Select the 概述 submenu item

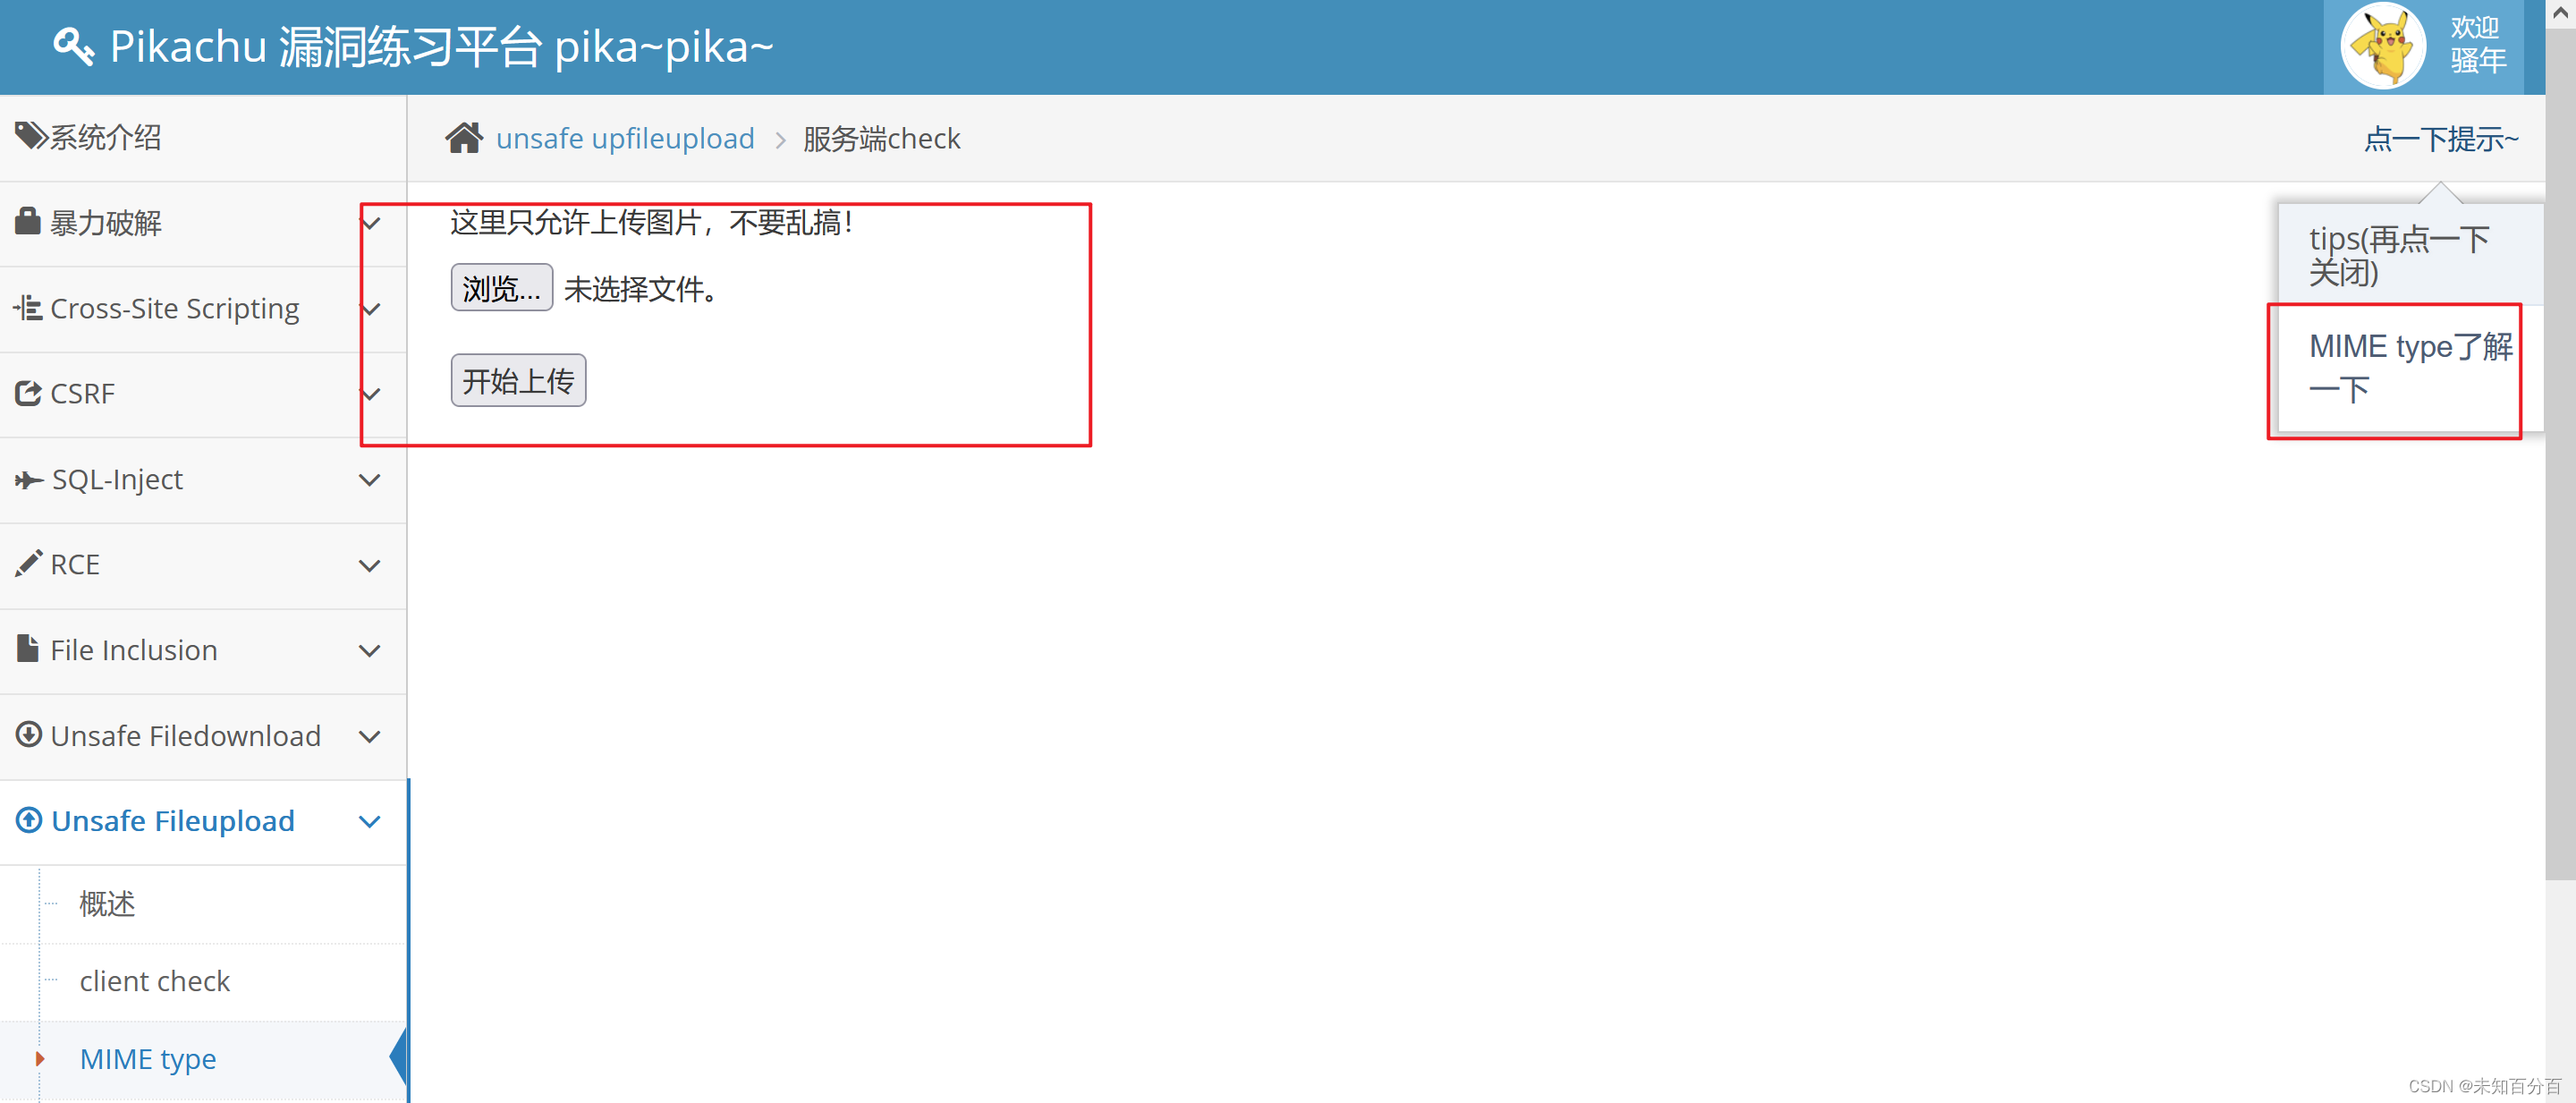pyautogui.click(x=203, y=904)
